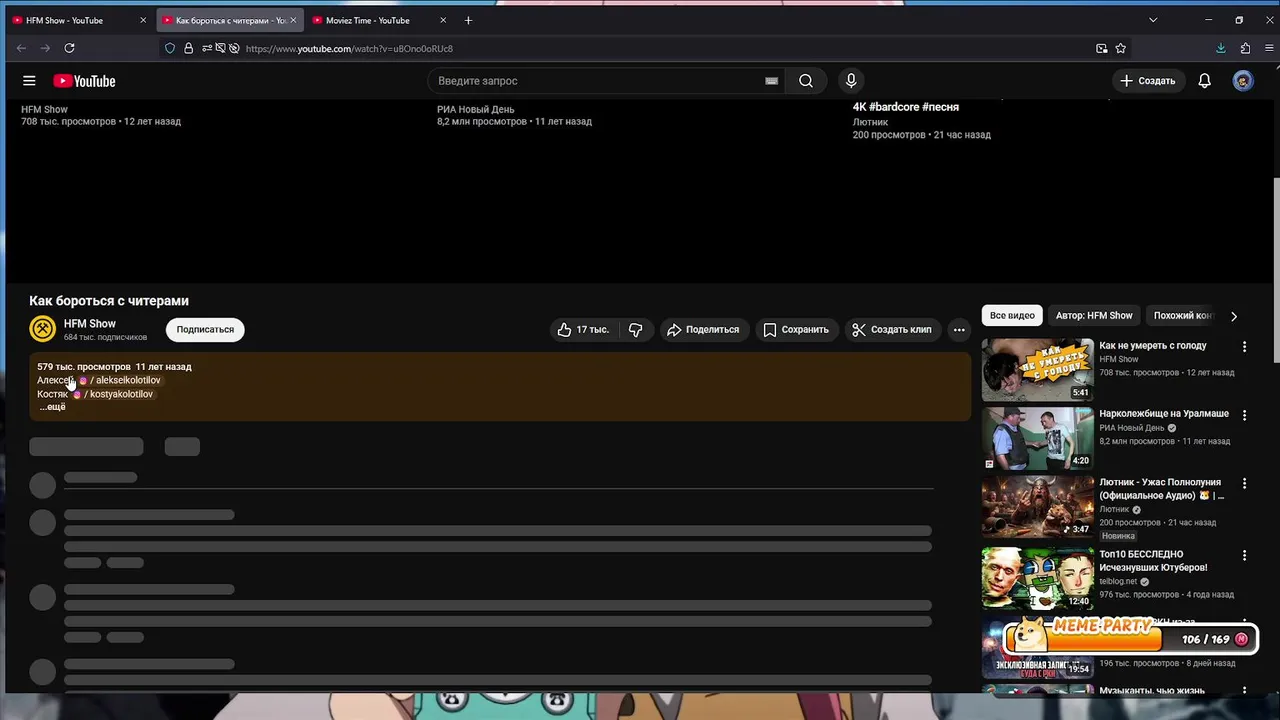The height and width of the screenshot is (720, 1280).
Task: Open Firefox downloads panel
Action: [x=1221, y=48]
